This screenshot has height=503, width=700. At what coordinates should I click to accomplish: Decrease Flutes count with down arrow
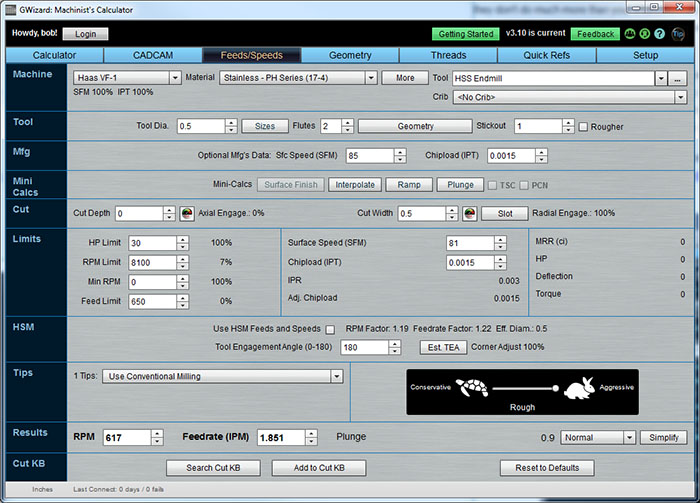coord(347,130)
